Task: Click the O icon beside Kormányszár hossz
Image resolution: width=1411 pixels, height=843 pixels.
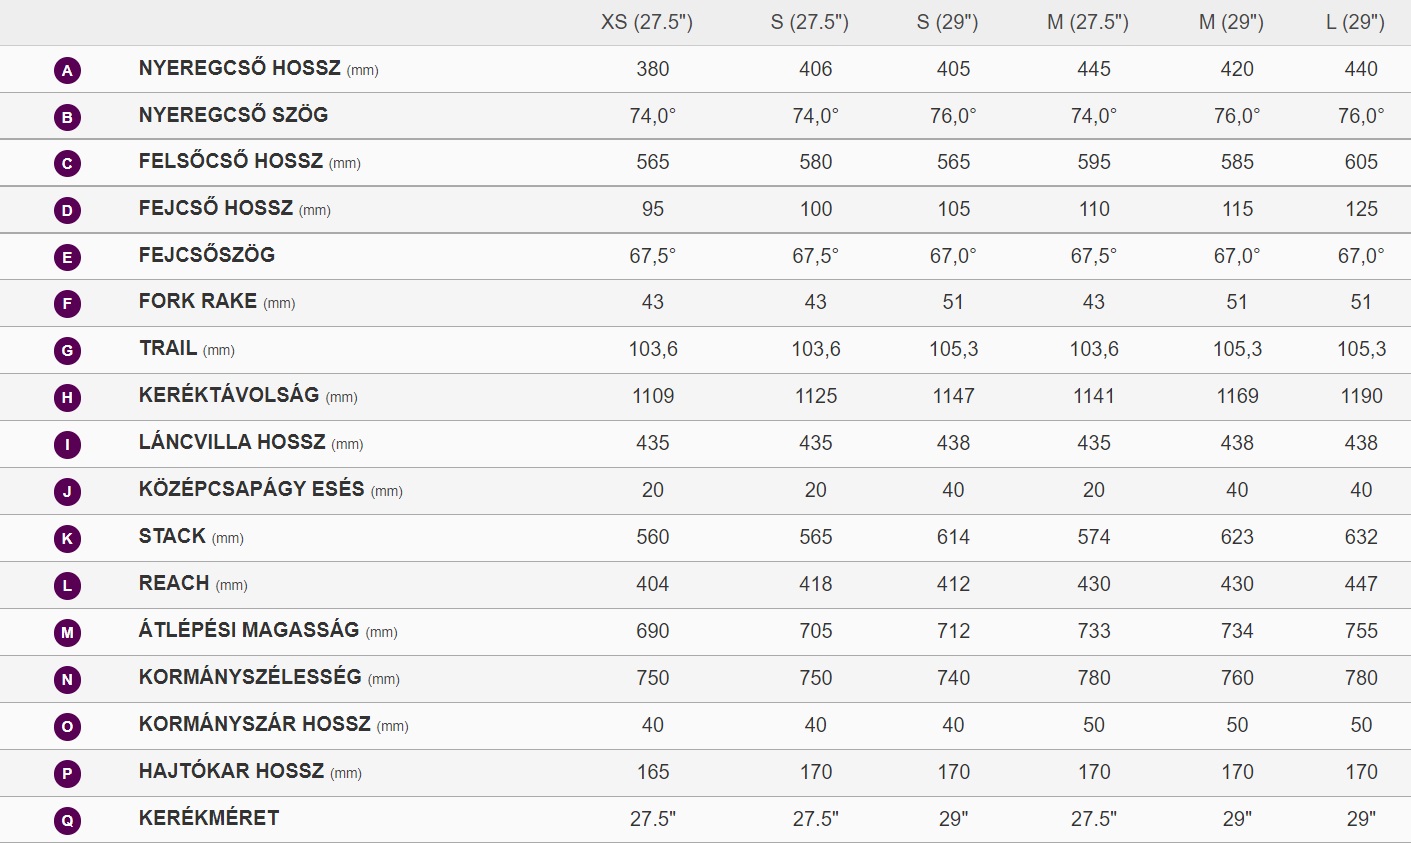Action: click(67, 726)
